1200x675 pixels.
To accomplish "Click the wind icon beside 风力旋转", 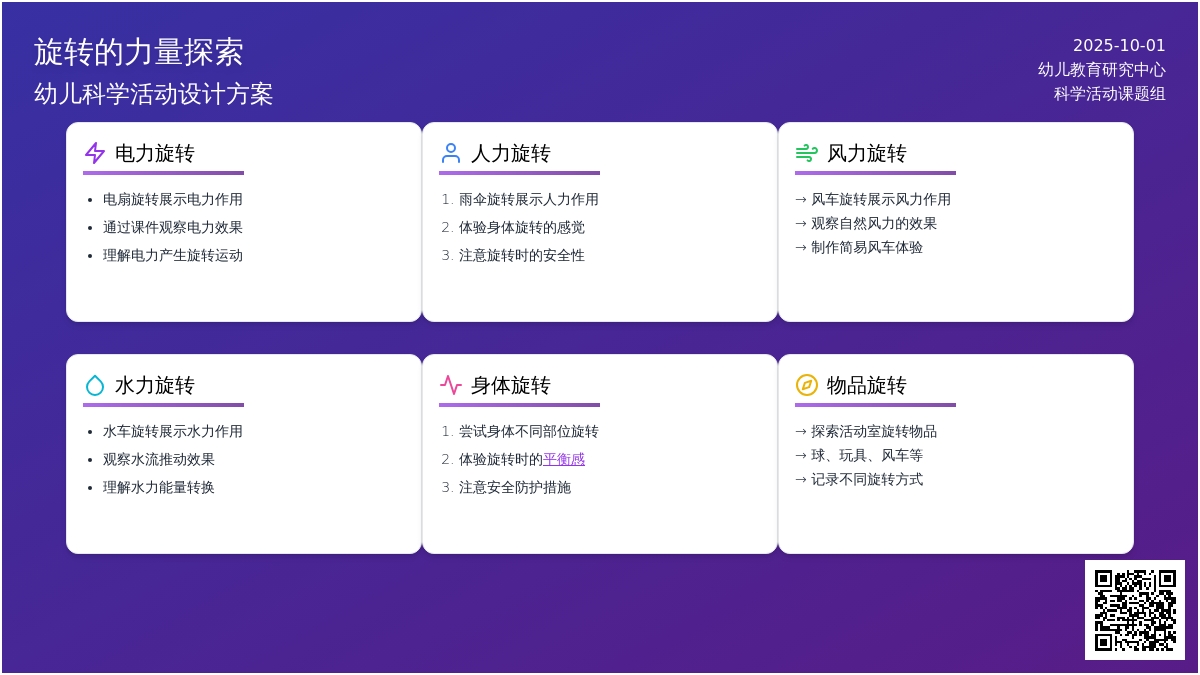I will [x=806, y=153].
